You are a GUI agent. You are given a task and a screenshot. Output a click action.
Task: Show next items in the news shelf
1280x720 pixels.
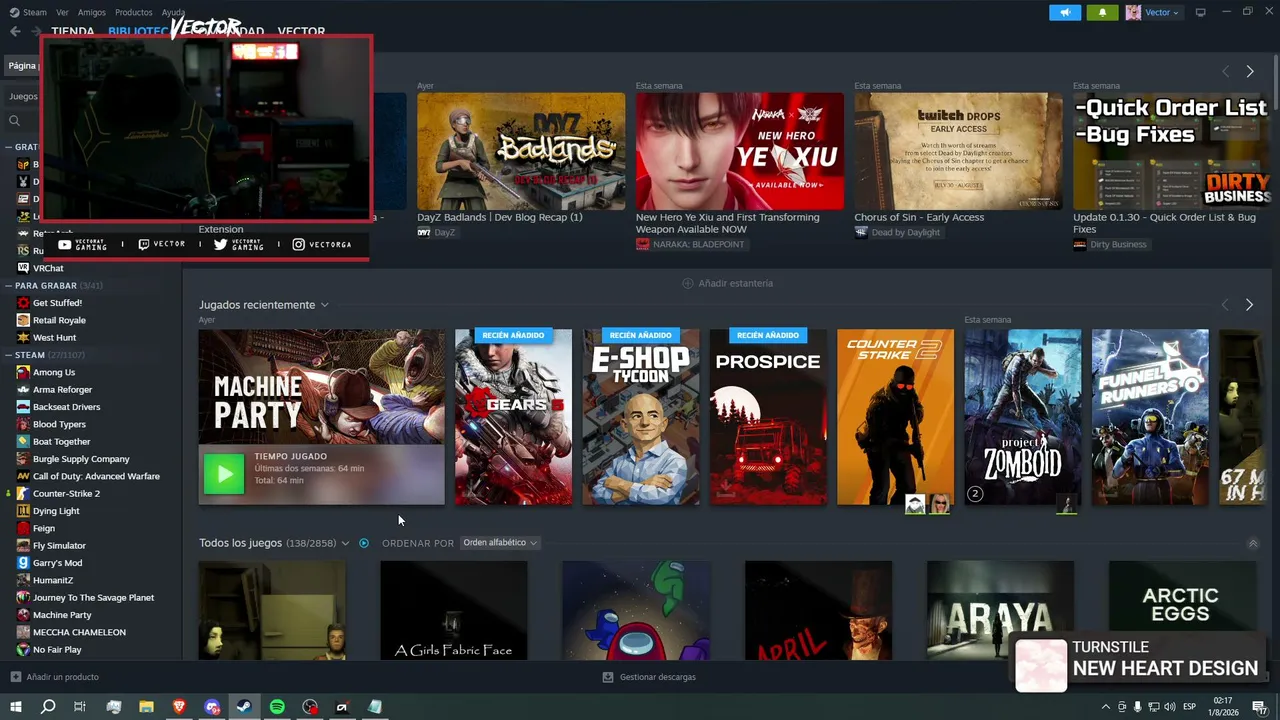coord(1250,71)
